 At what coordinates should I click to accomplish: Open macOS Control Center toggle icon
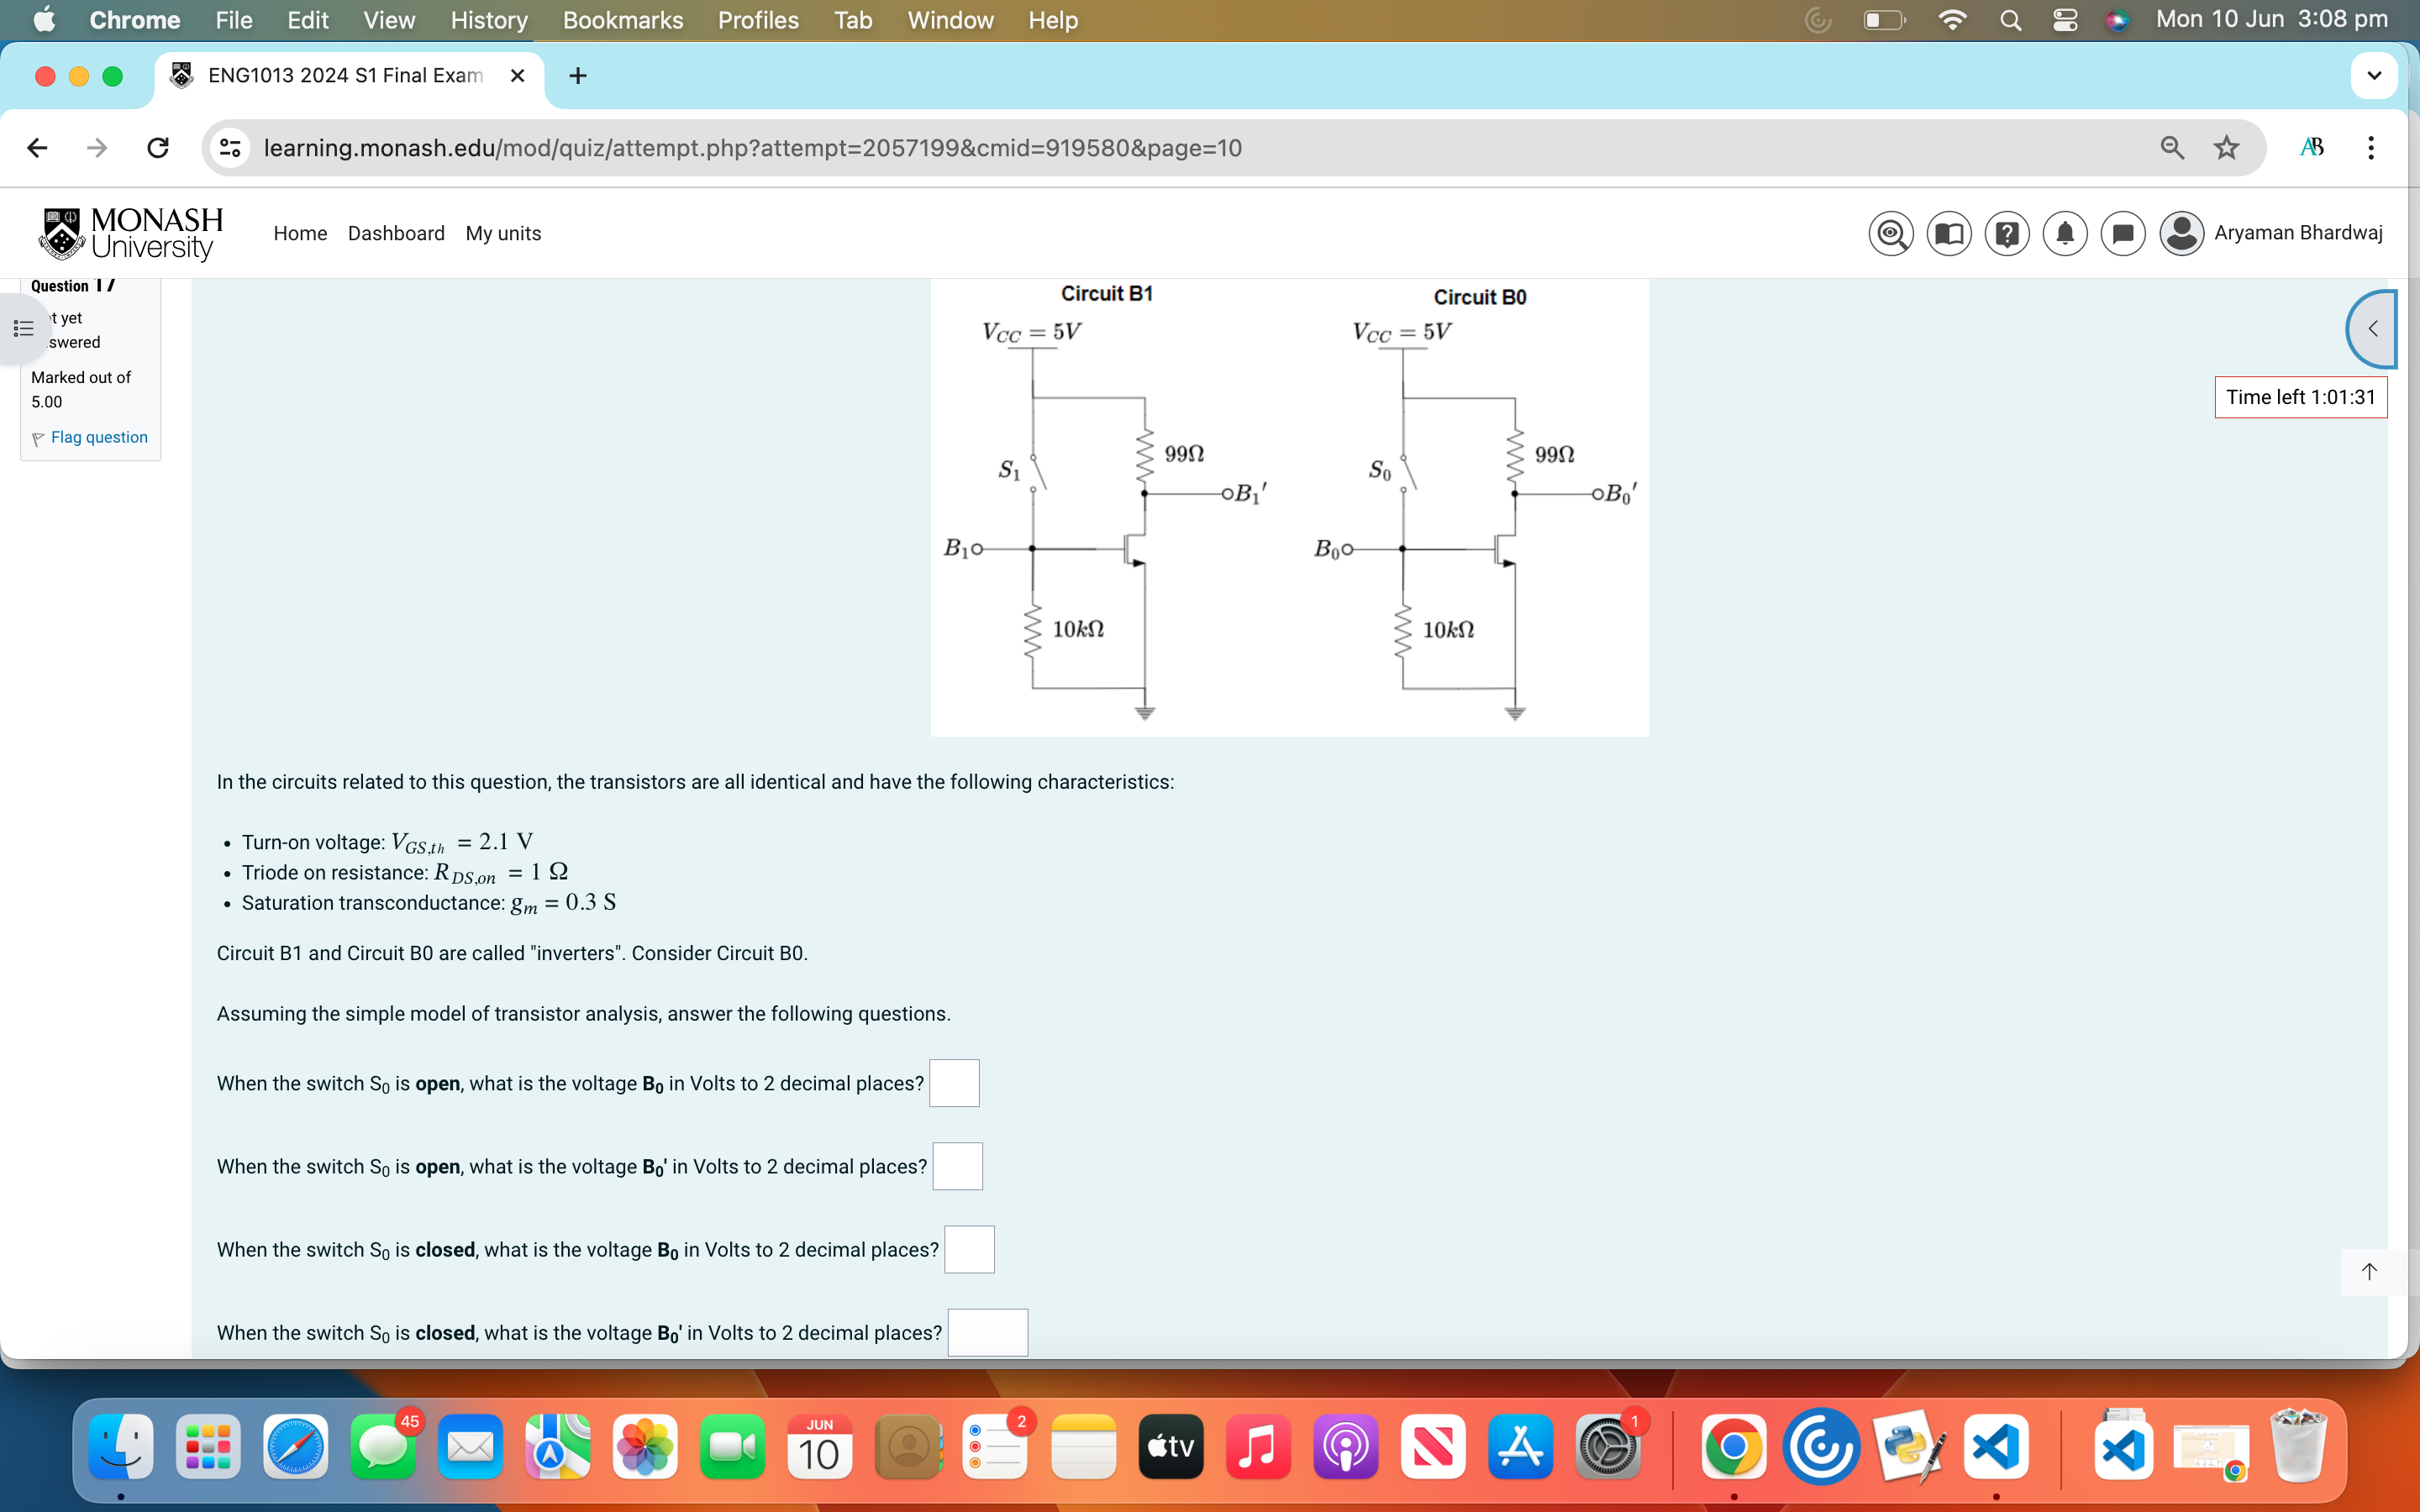tap(2065, 20)
